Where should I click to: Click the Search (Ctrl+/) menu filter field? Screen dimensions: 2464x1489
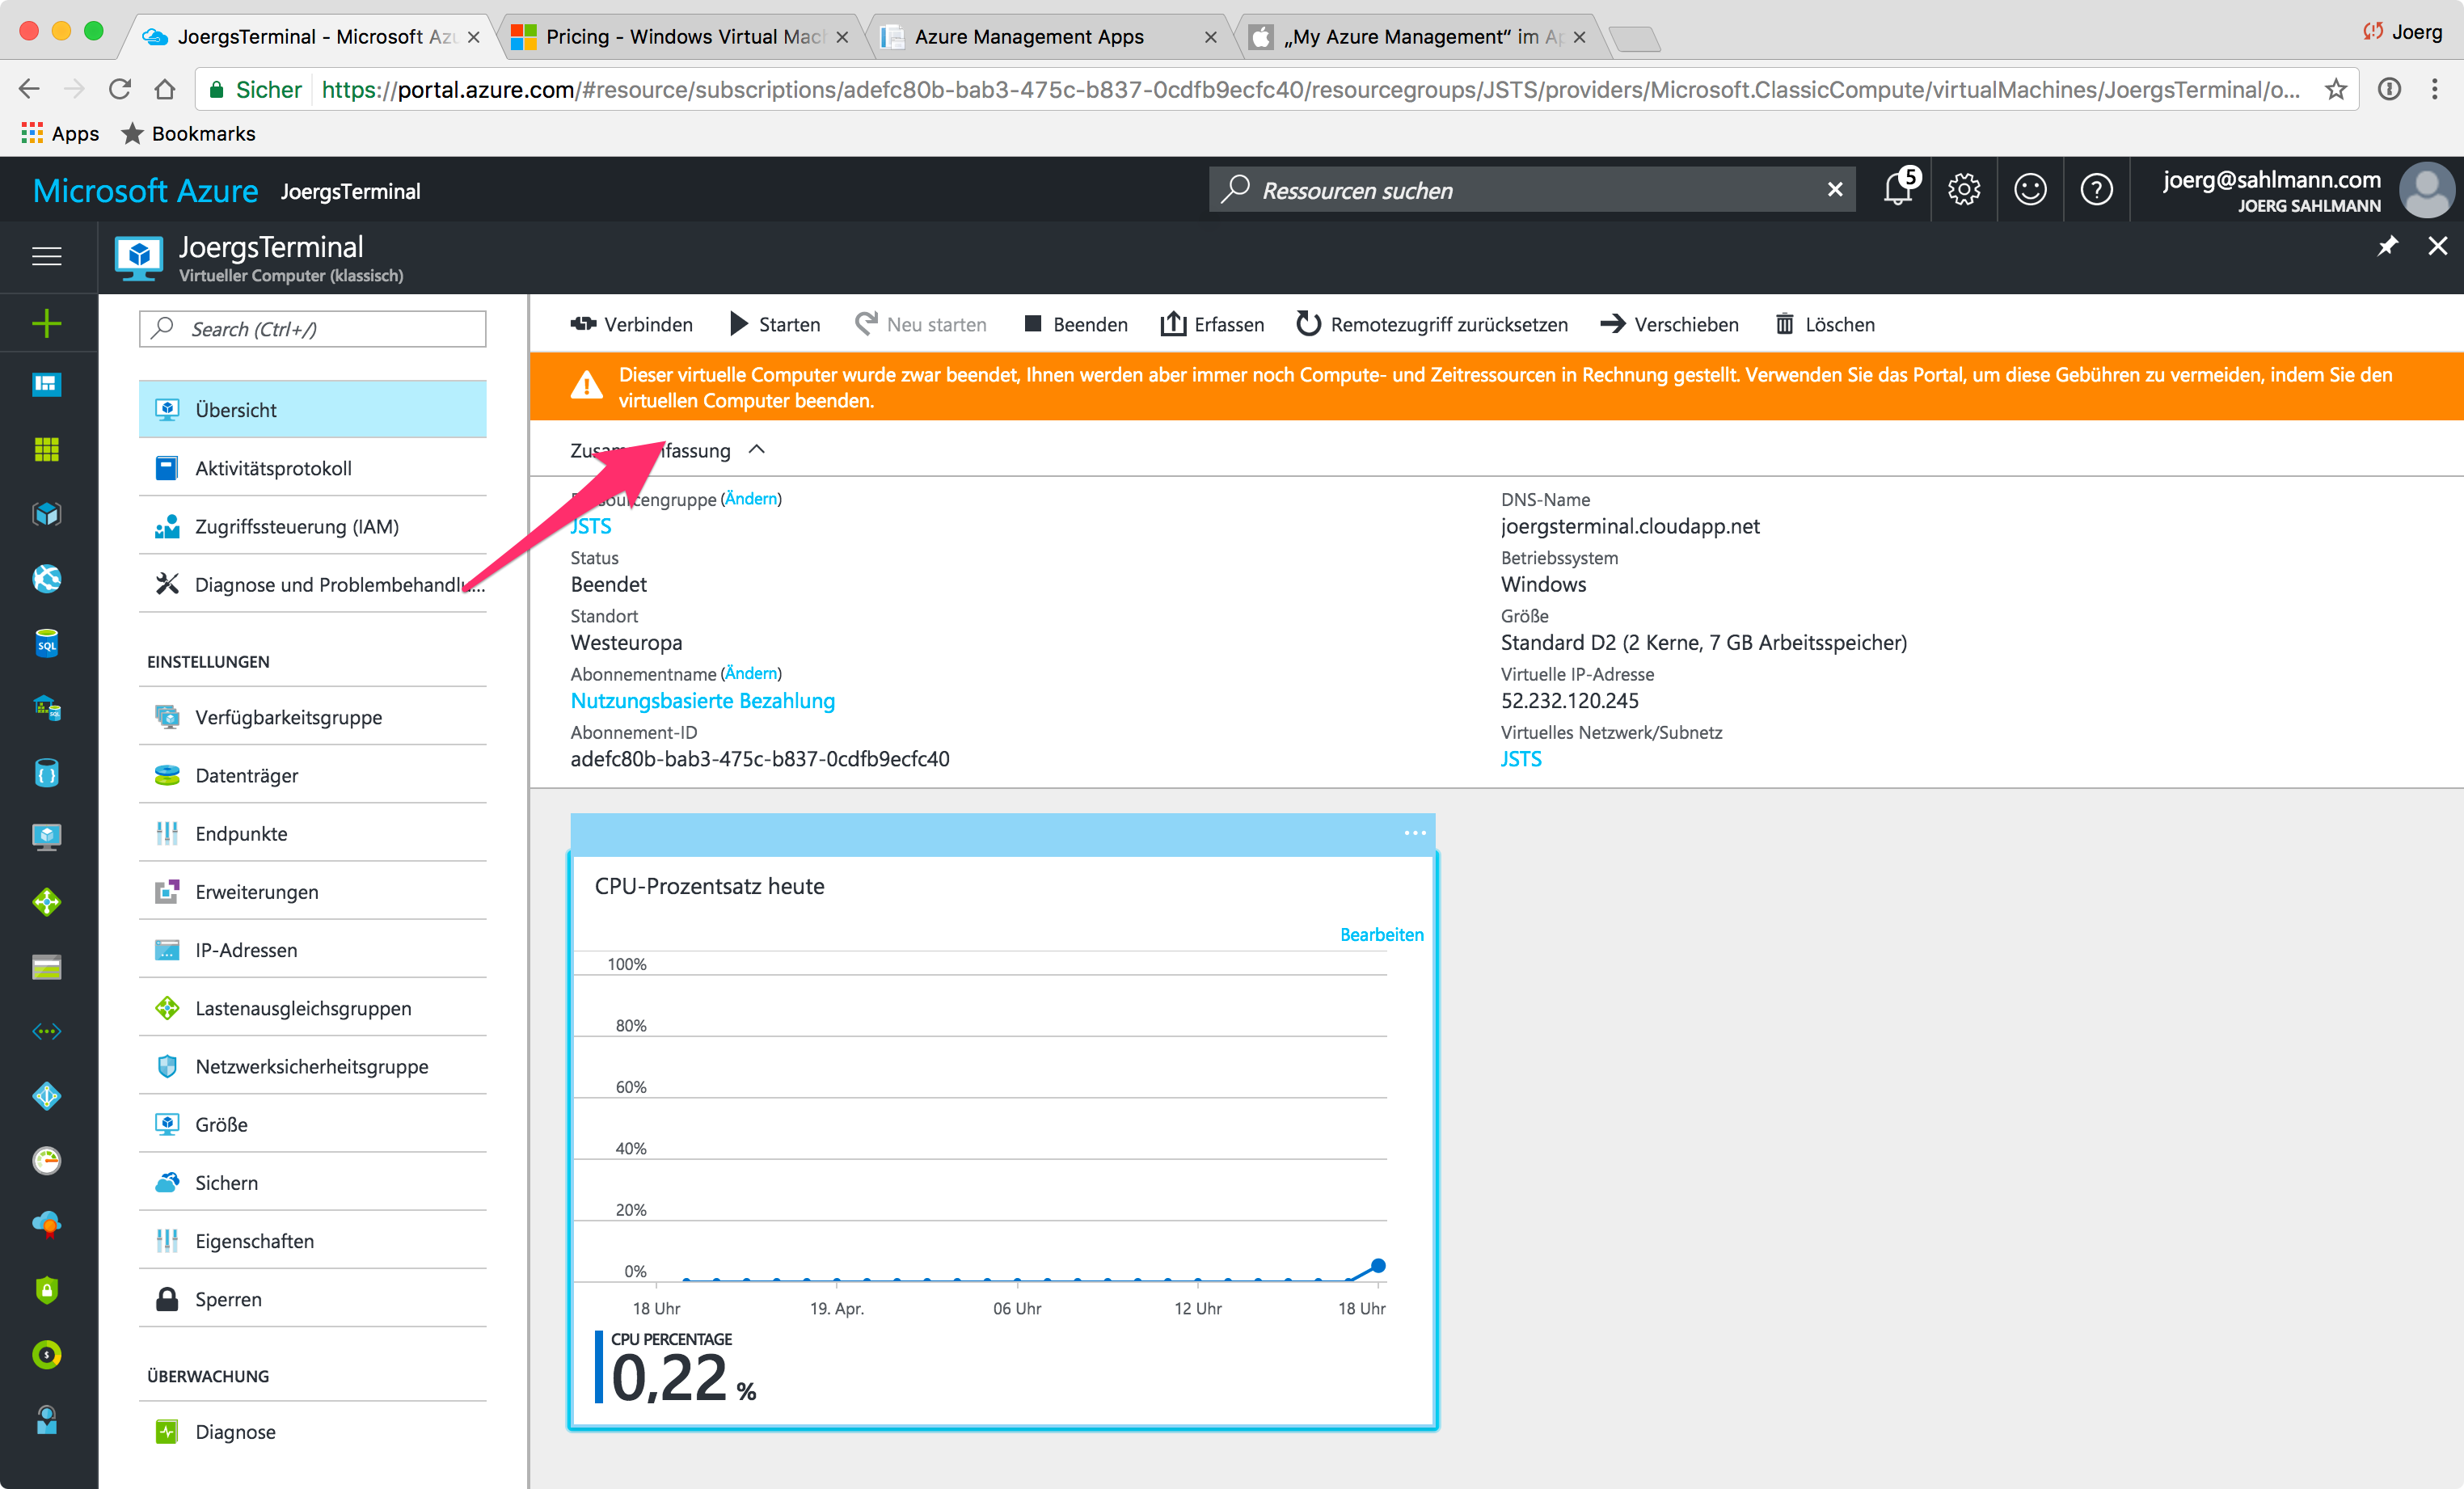click(312, 329)
